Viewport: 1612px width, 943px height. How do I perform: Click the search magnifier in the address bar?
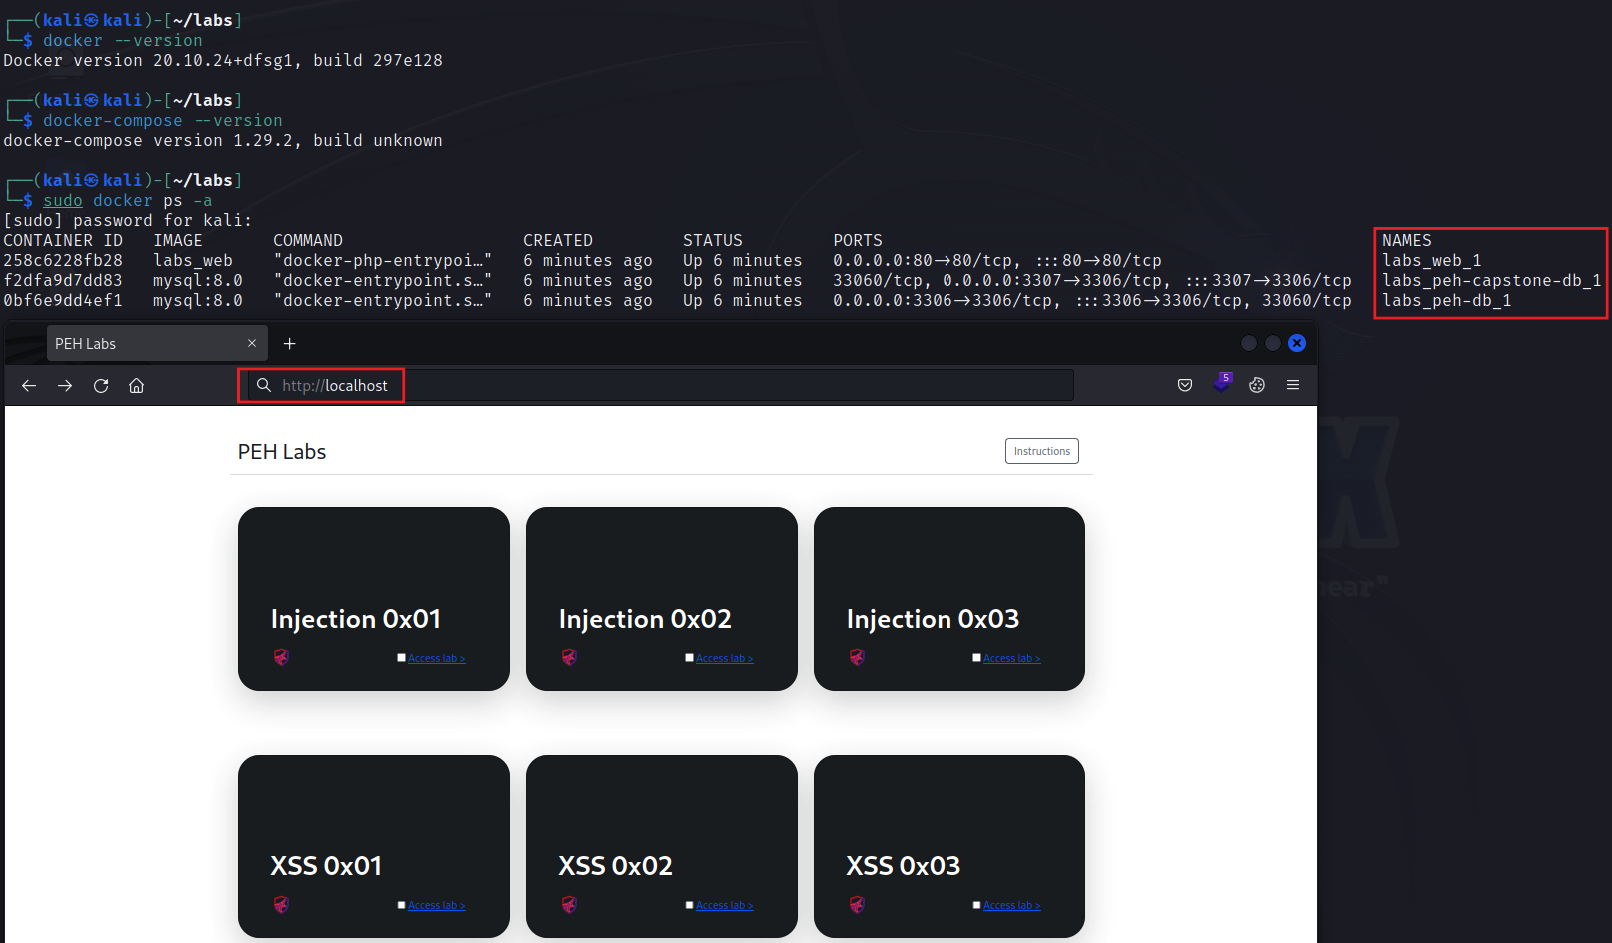click(263, 384)
